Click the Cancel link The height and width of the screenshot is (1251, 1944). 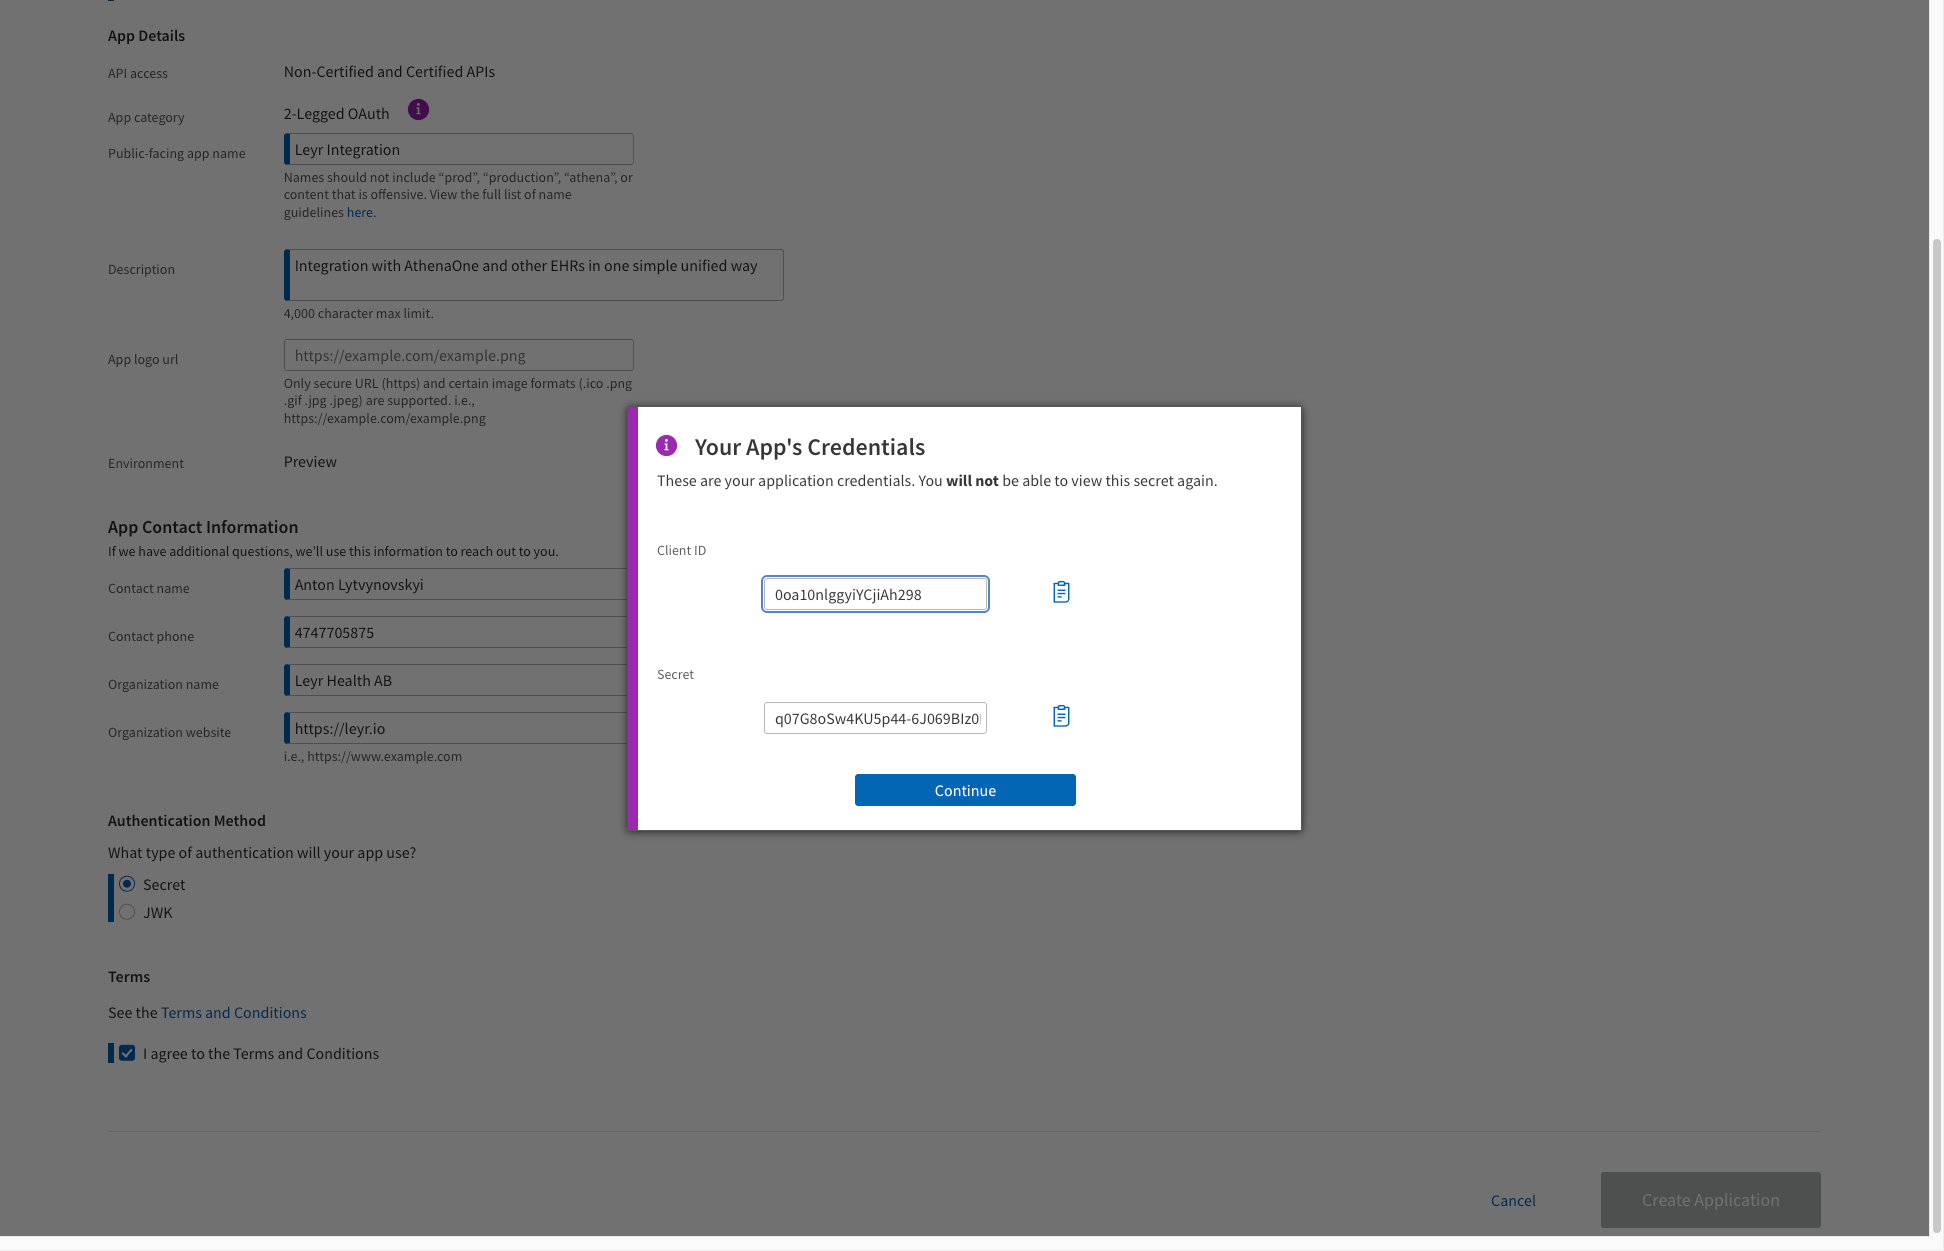point(1512,1200)
